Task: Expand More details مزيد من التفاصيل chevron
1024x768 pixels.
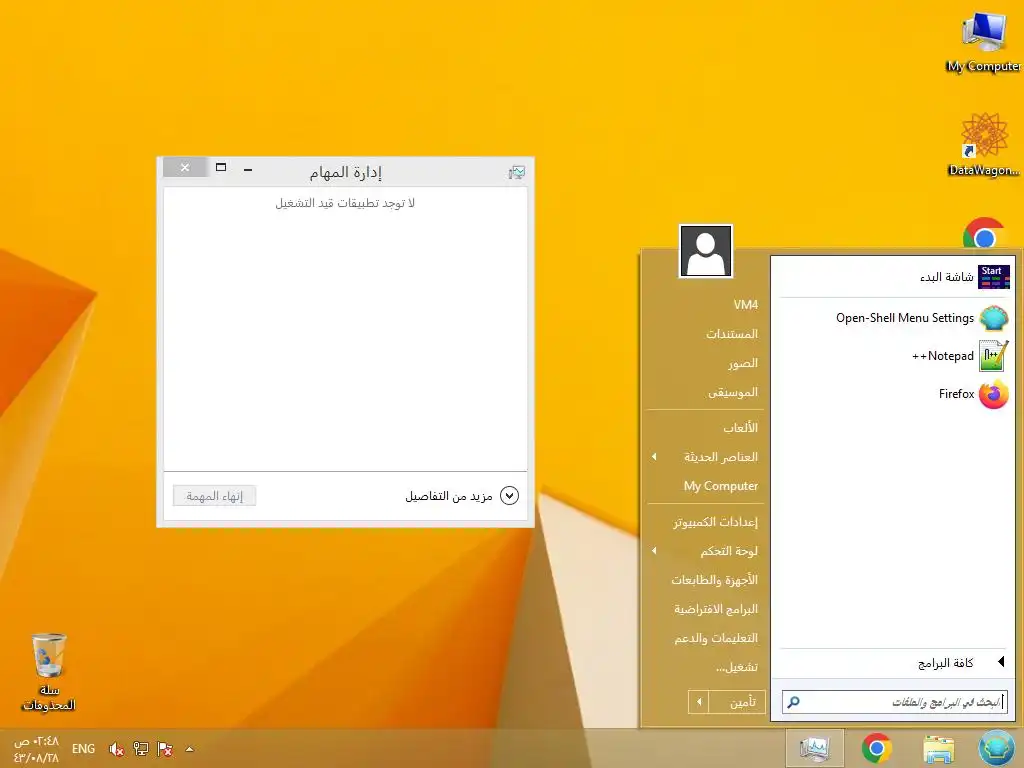Action: point(509,496)
